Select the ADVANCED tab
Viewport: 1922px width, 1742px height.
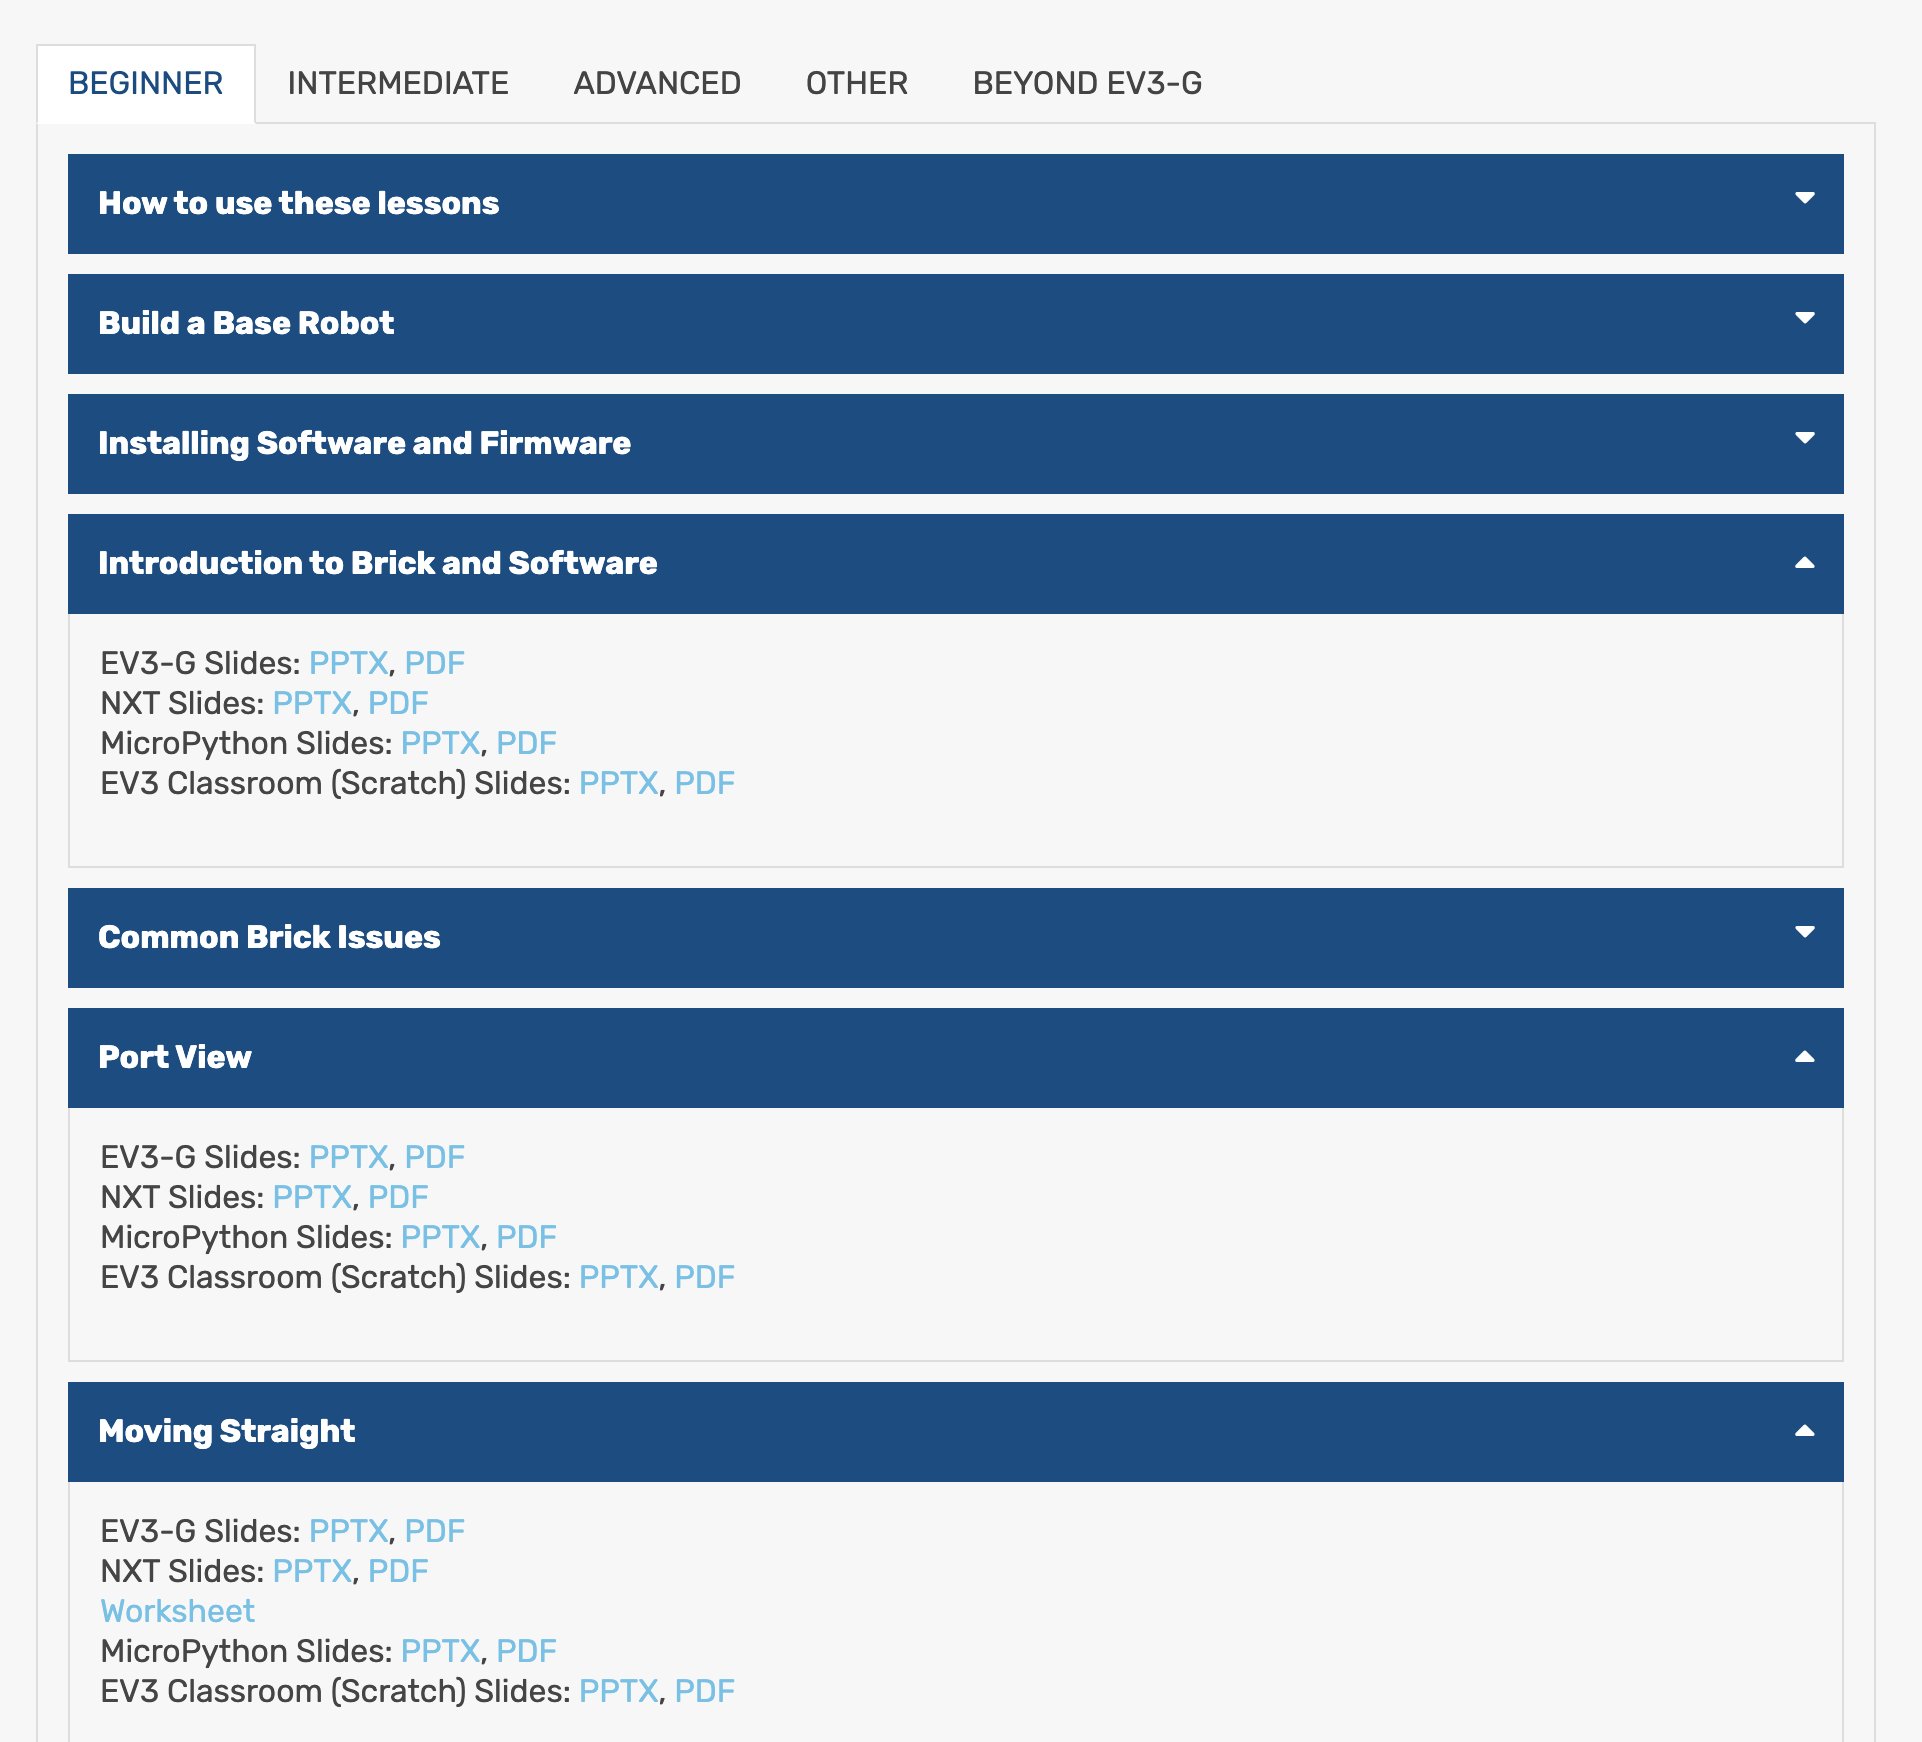pyautogui.click(x=657, y=83)
